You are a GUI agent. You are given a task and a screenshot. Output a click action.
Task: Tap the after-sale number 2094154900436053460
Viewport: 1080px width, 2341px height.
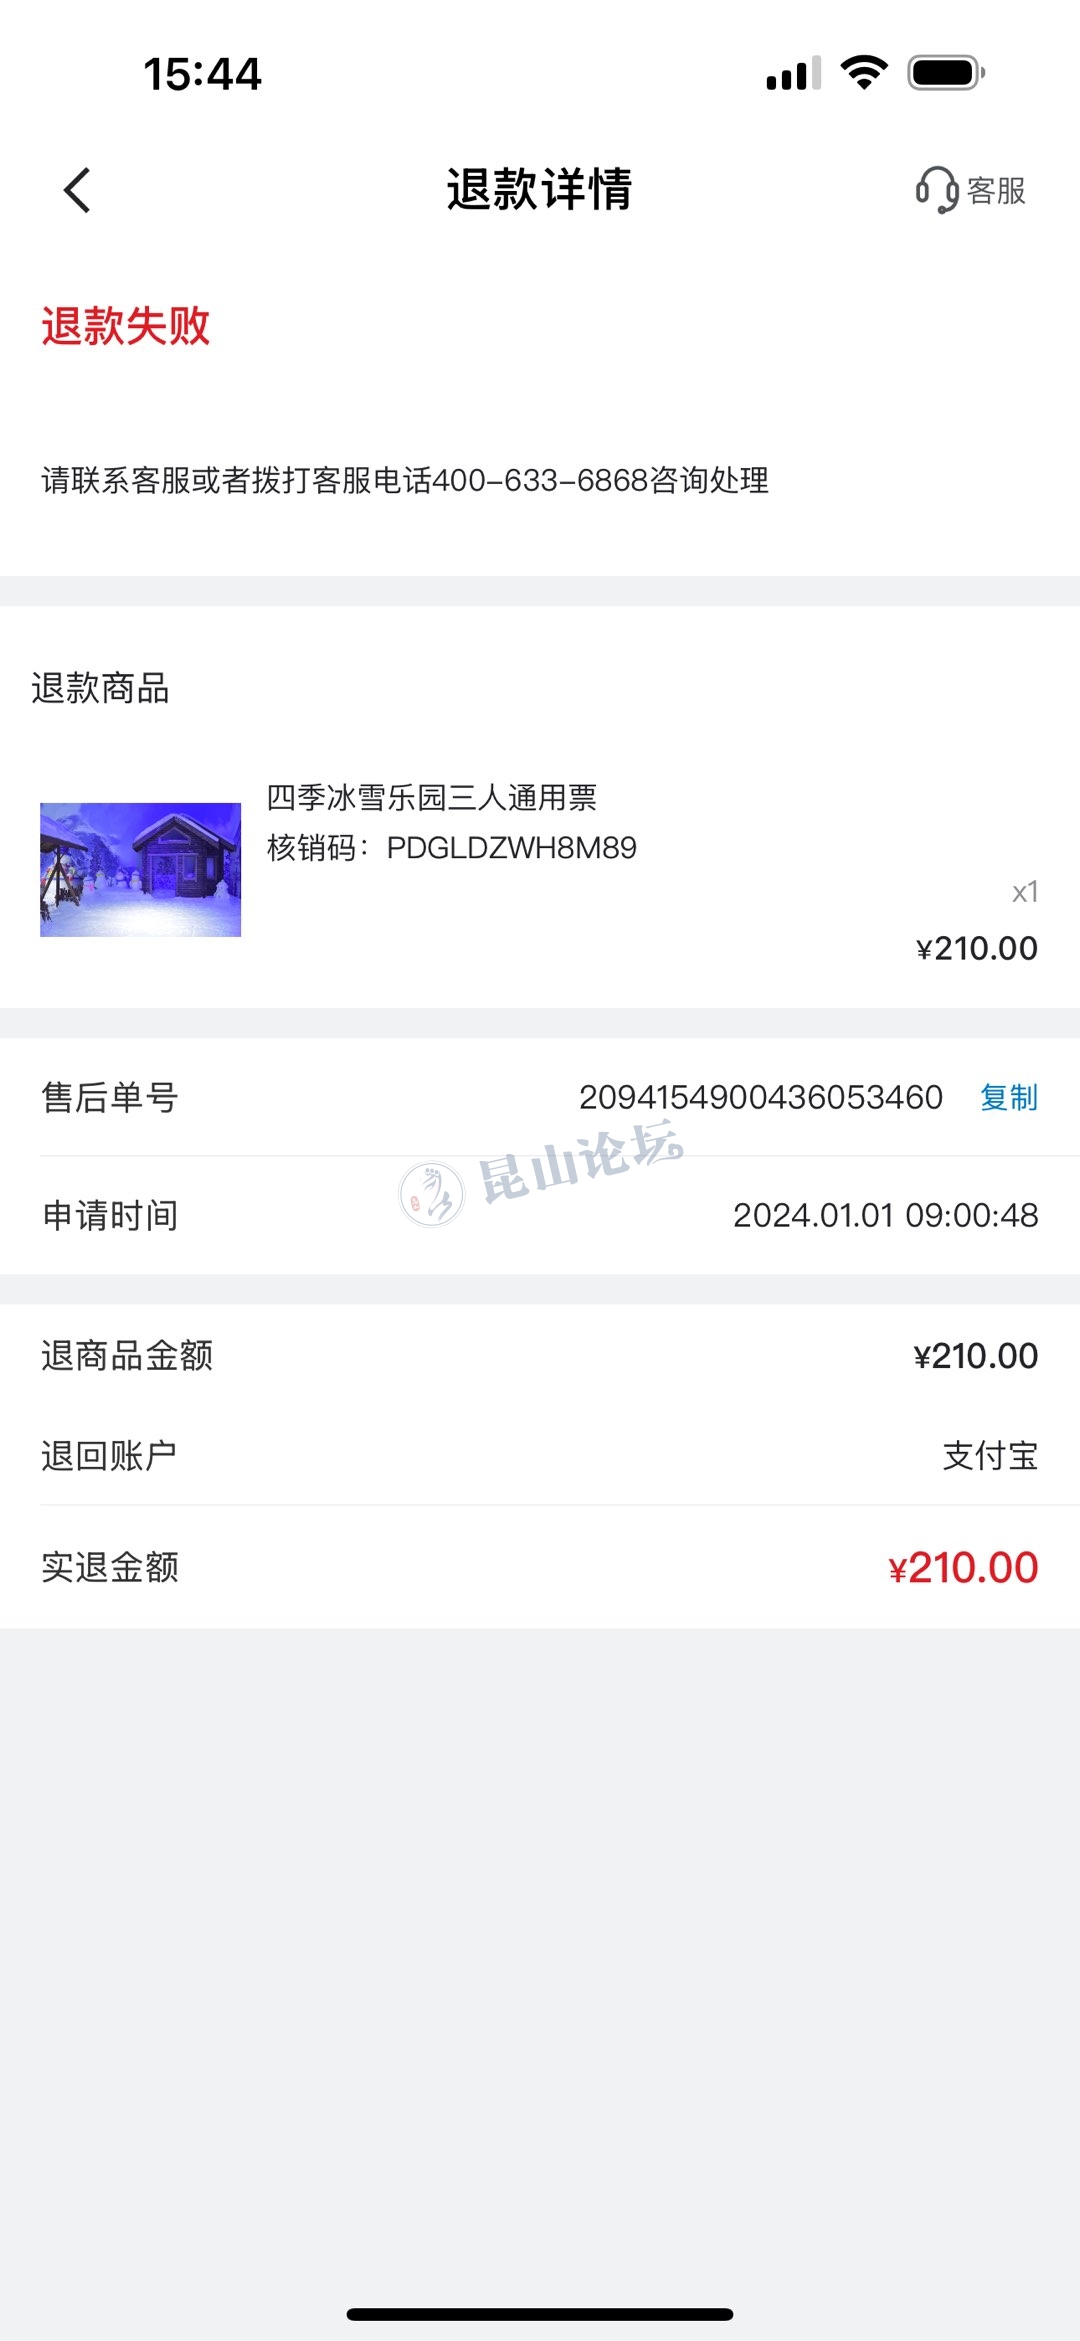761,1097
